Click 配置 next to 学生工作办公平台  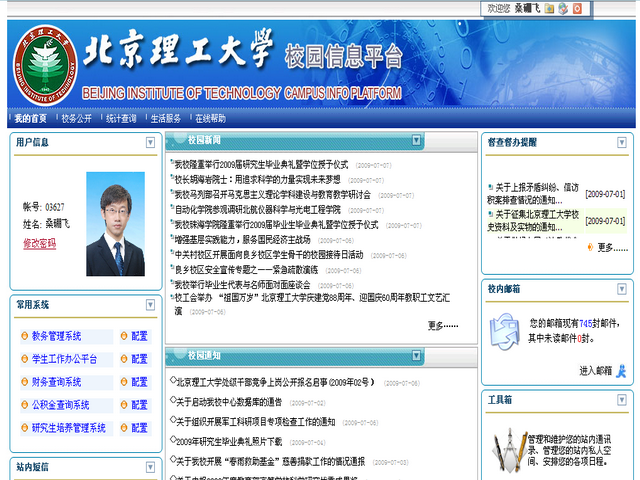tap(139, 359)
